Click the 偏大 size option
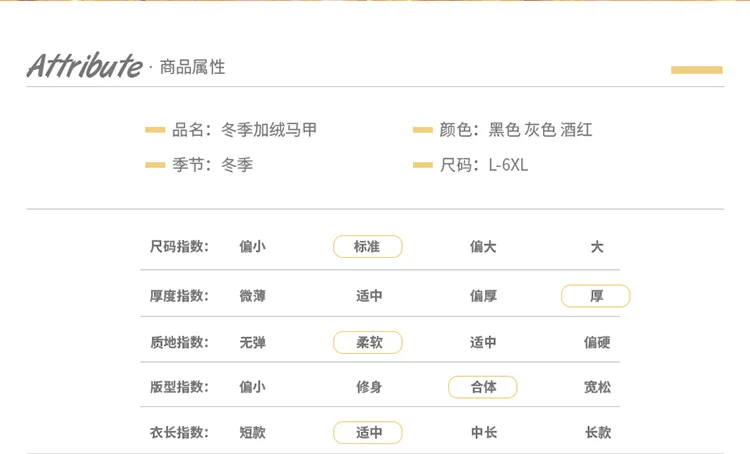The height and width of the screenshot is (454, 750). [483, 247]
